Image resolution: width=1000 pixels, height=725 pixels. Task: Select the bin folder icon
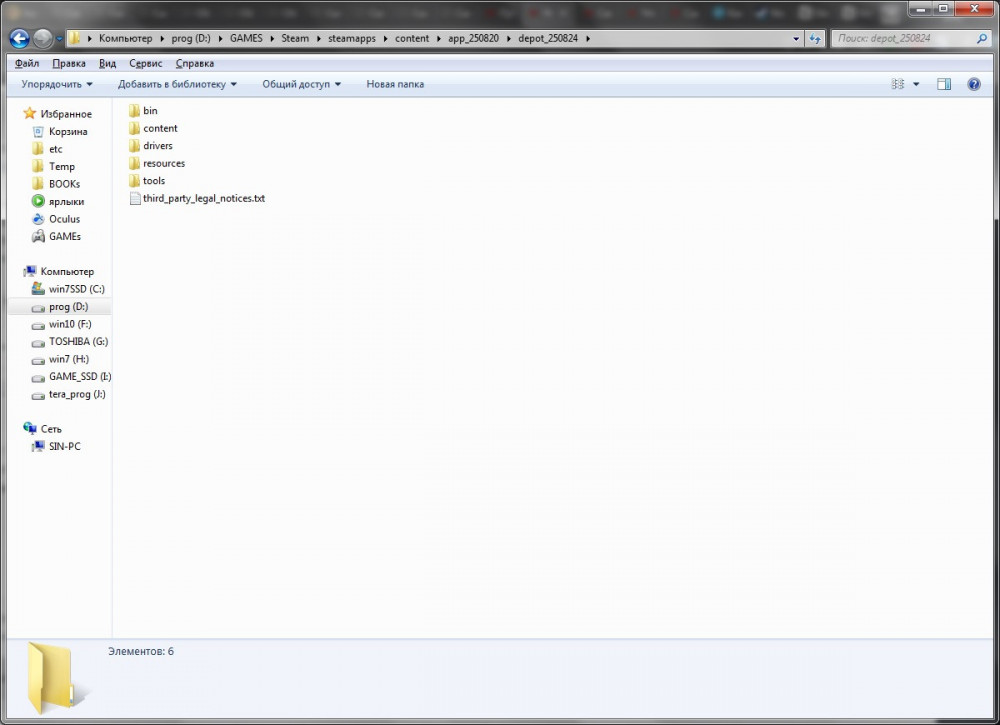[134, 110]
